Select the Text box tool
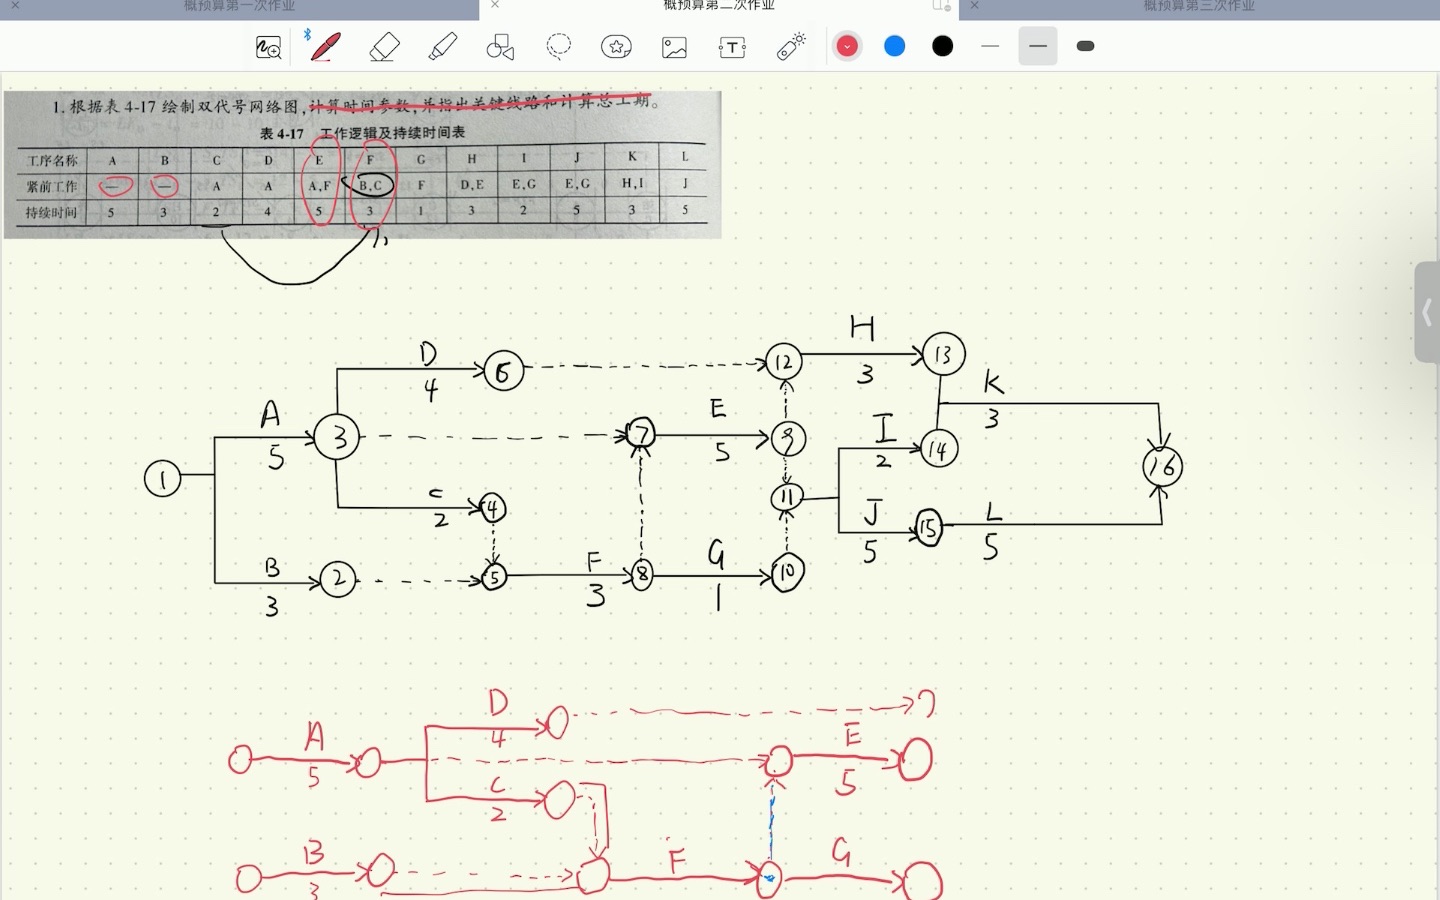 (x=732, y=47)
